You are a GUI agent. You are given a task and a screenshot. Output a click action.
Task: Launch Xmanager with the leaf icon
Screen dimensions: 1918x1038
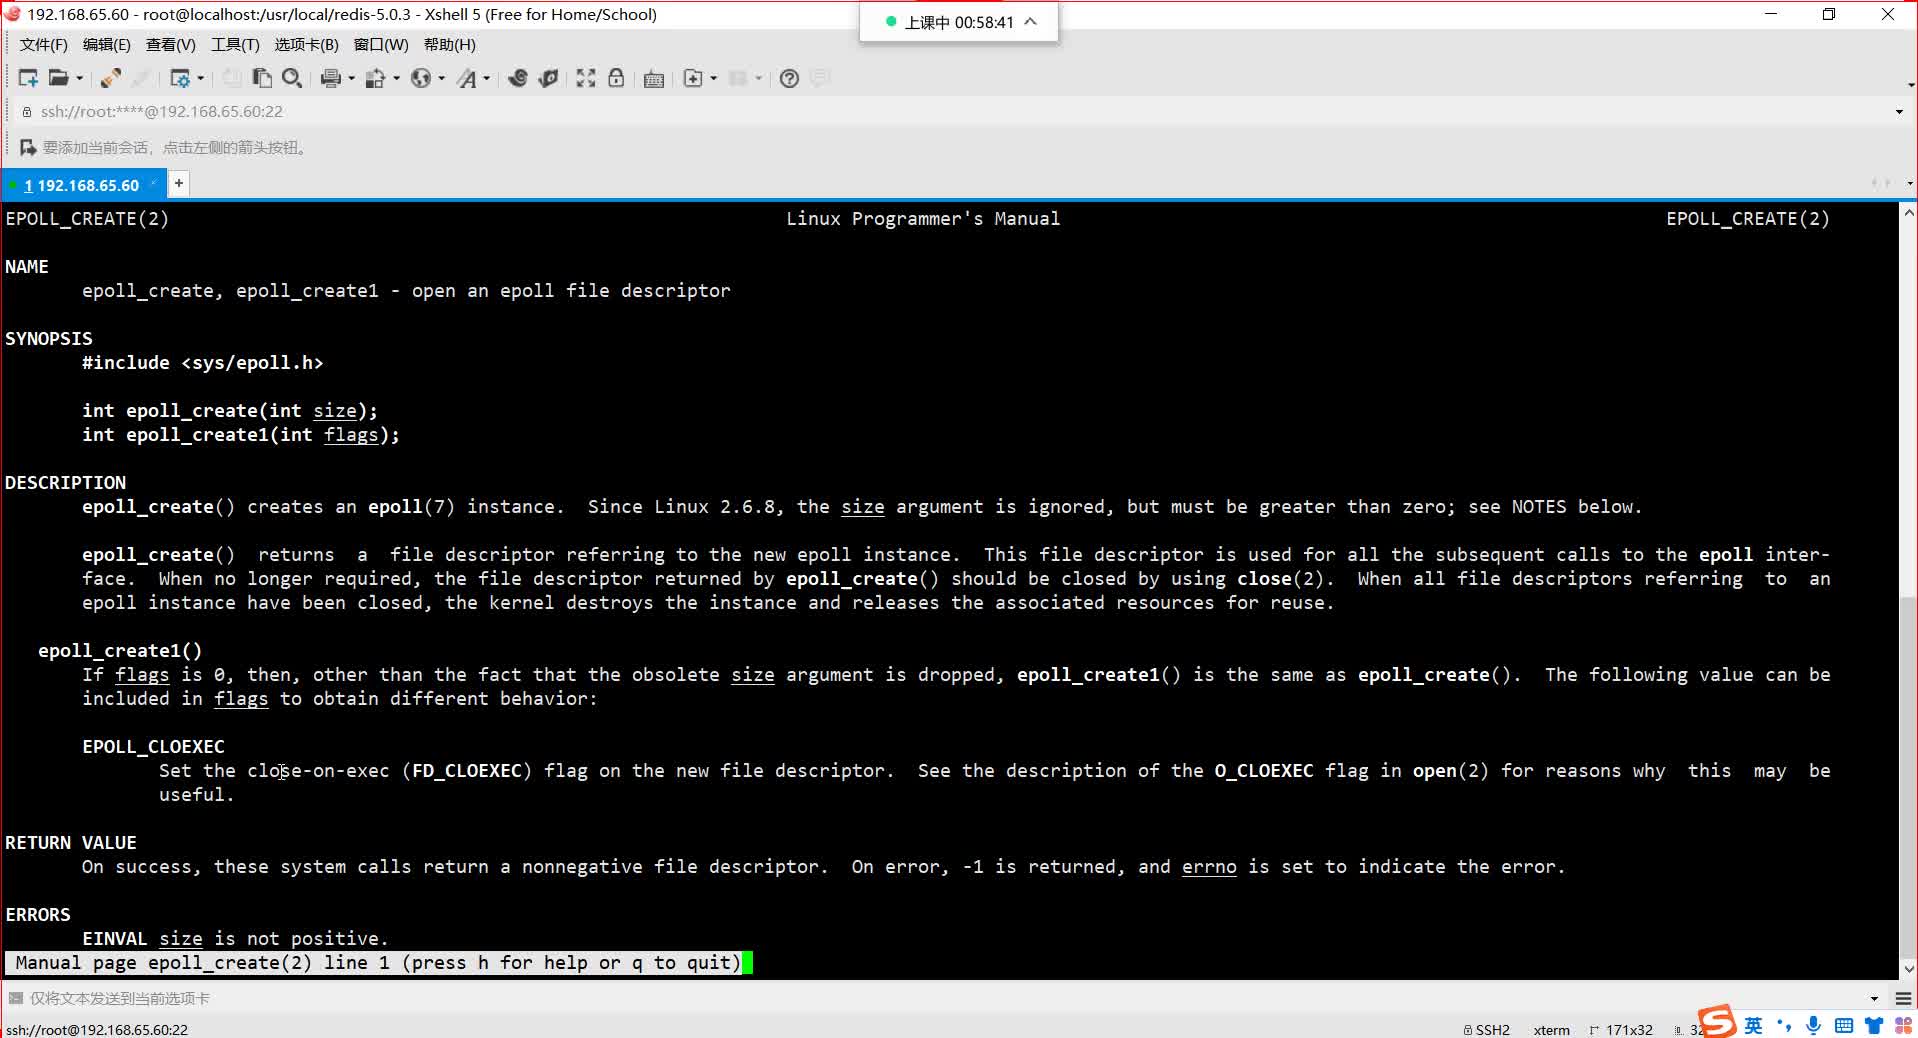pyautogui.click(x=548, y=78)
